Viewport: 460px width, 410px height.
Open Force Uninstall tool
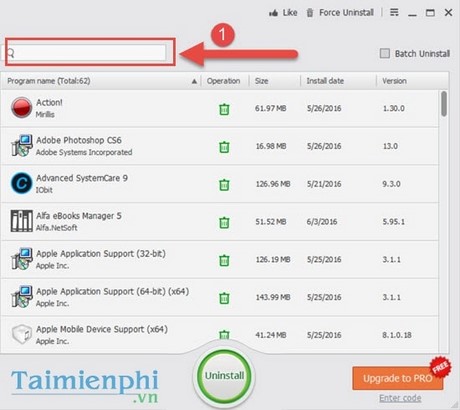(x=340, y=13)
